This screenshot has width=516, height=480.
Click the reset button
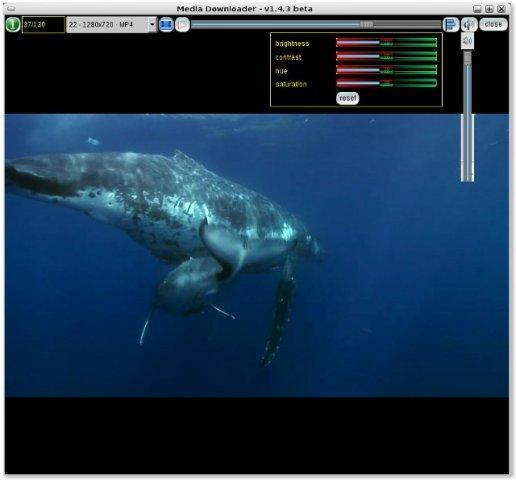[347, 98]
